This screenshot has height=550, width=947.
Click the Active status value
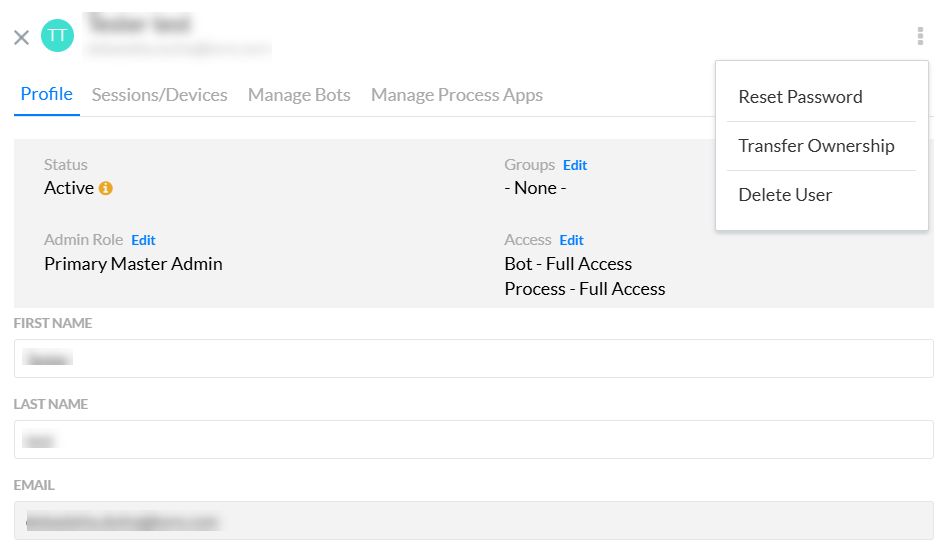coord(69,188)
